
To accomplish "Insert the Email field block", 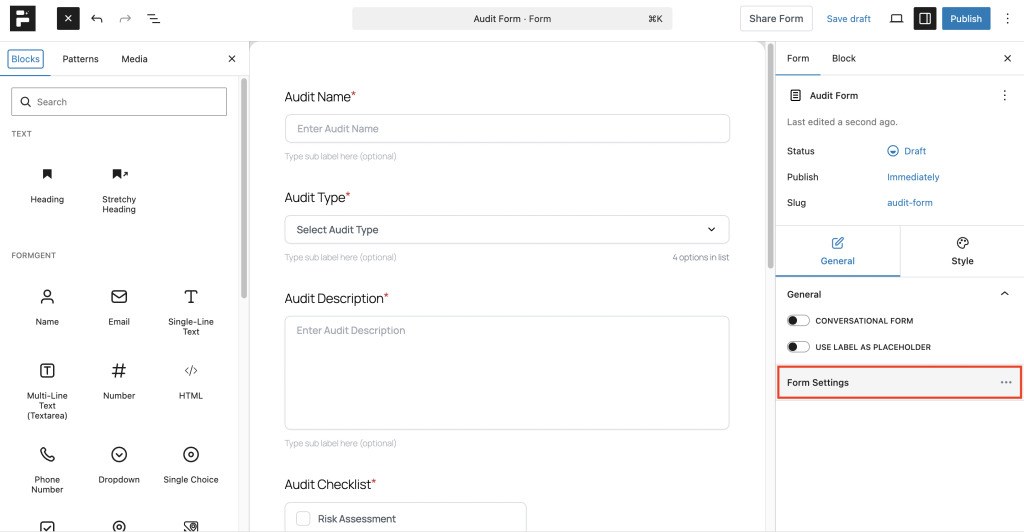I will pyautogui.click(x=119, y=307).
